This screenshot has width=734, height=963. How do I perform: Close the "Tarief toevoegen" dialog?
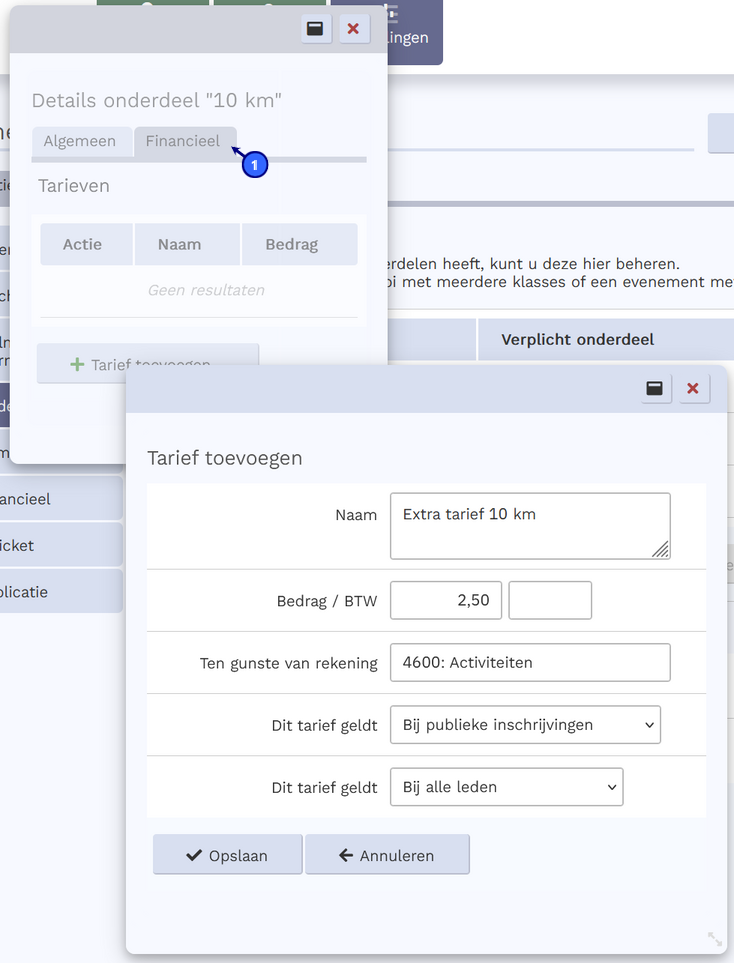(693, 389)
